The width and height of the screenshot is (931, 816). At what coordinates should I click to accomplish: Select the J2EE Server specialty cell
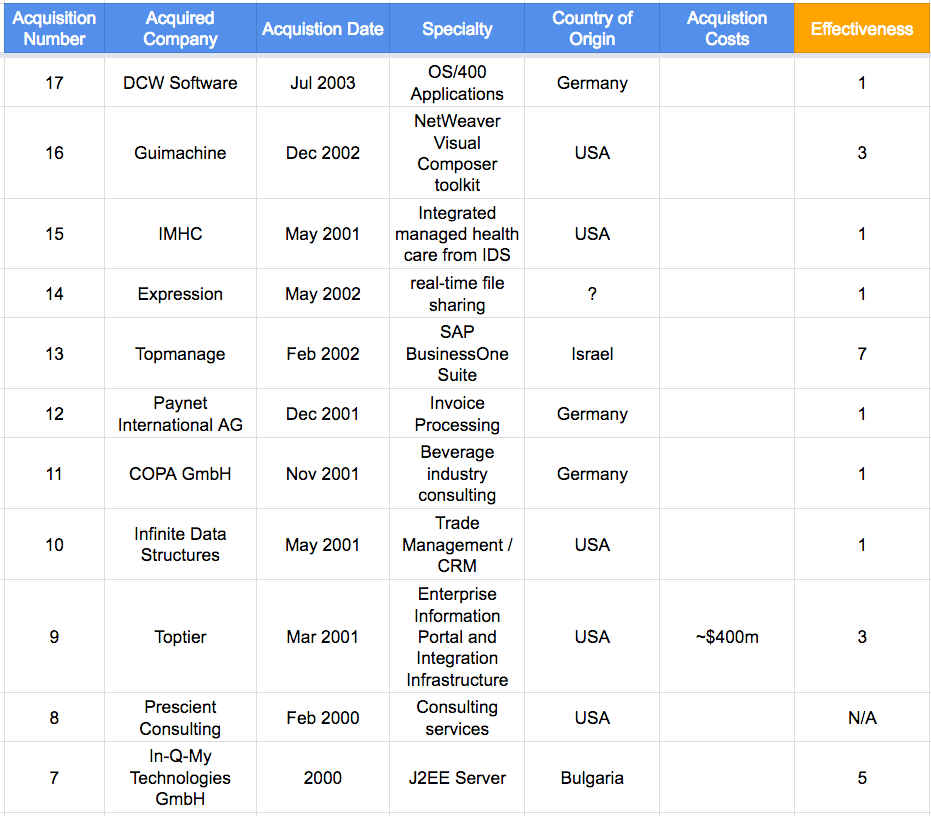(457, 777)
